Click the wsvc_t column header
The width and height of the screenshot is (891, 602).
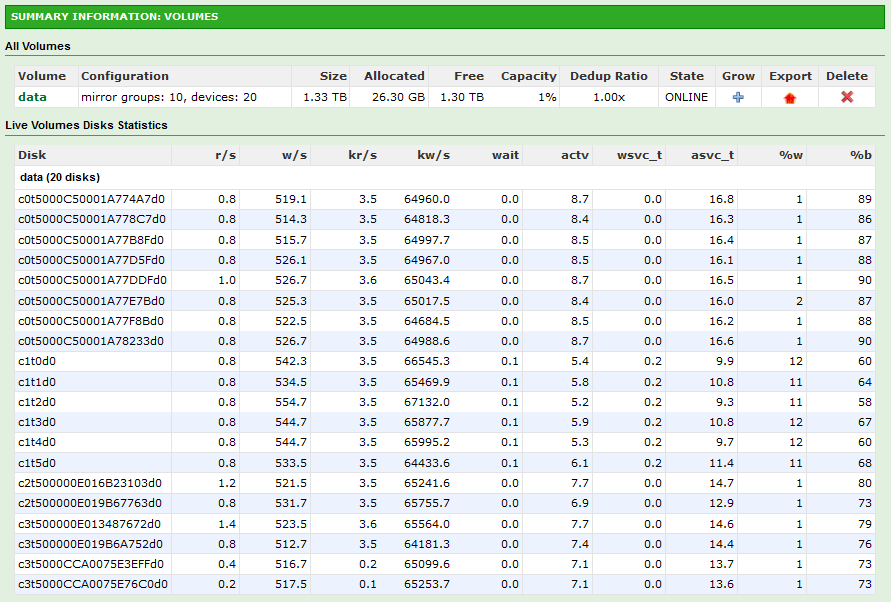pos(639,155)
